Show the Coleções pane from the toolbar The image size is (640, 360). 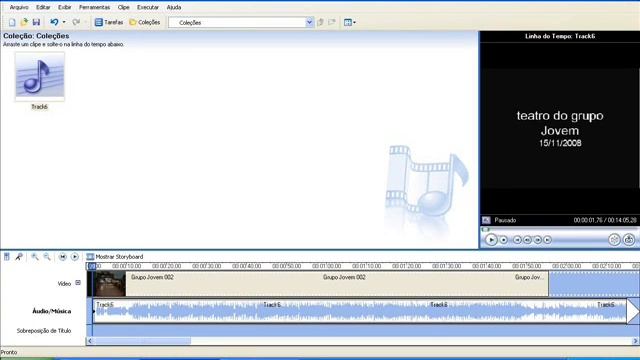pyautogui.click(x=144, y=22)
